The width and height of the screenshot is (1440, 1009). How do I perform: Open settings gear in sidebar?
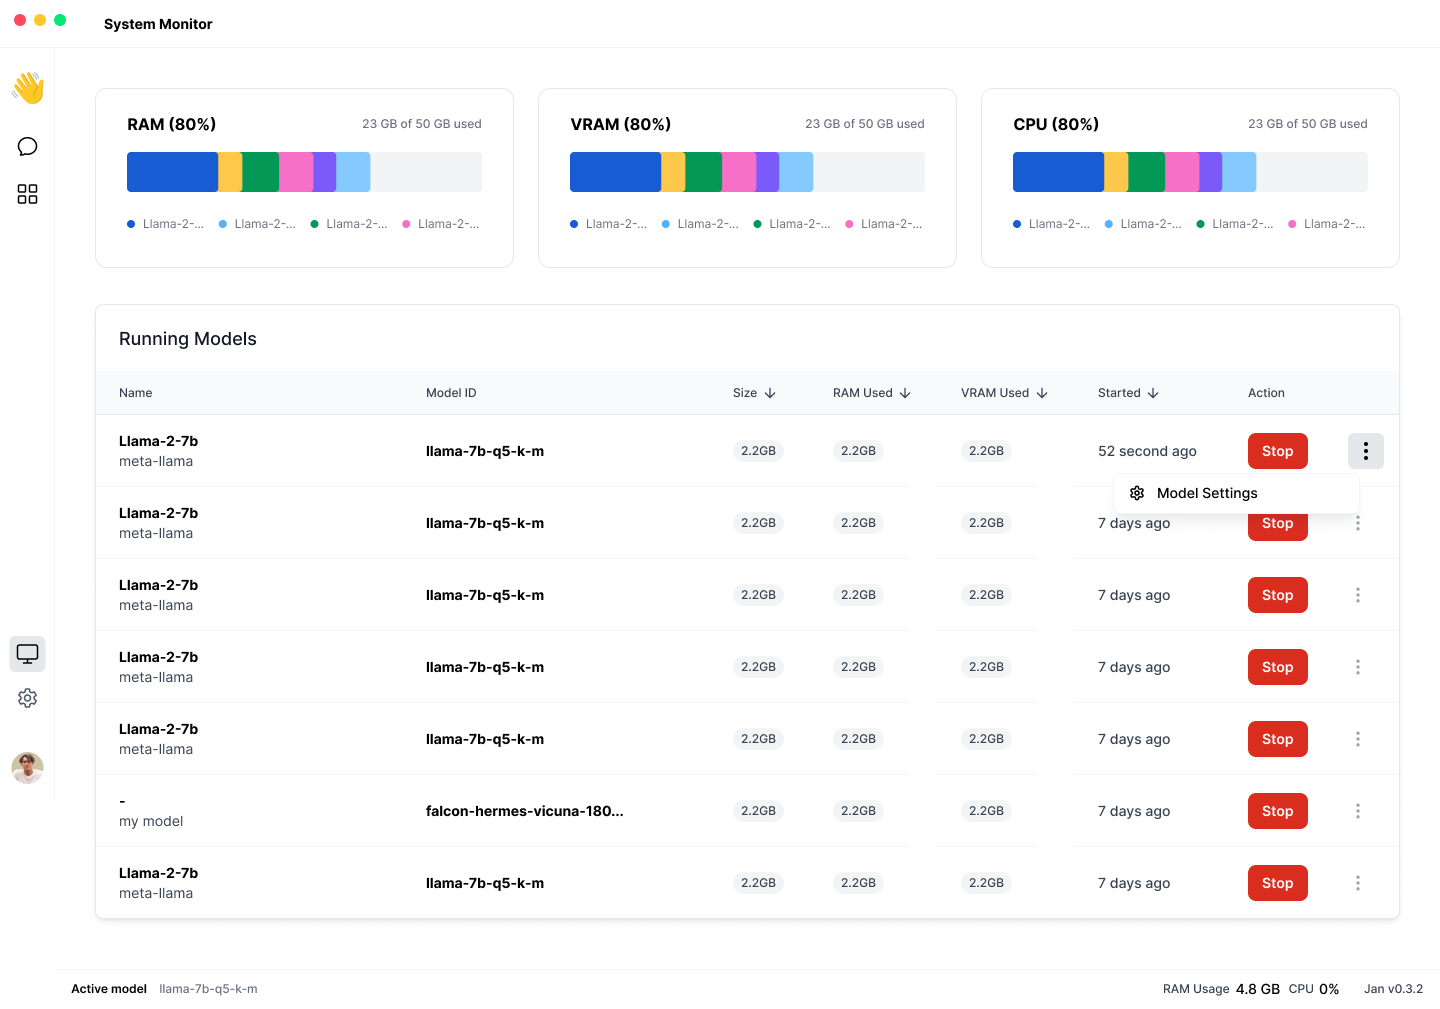click(28, 698)
